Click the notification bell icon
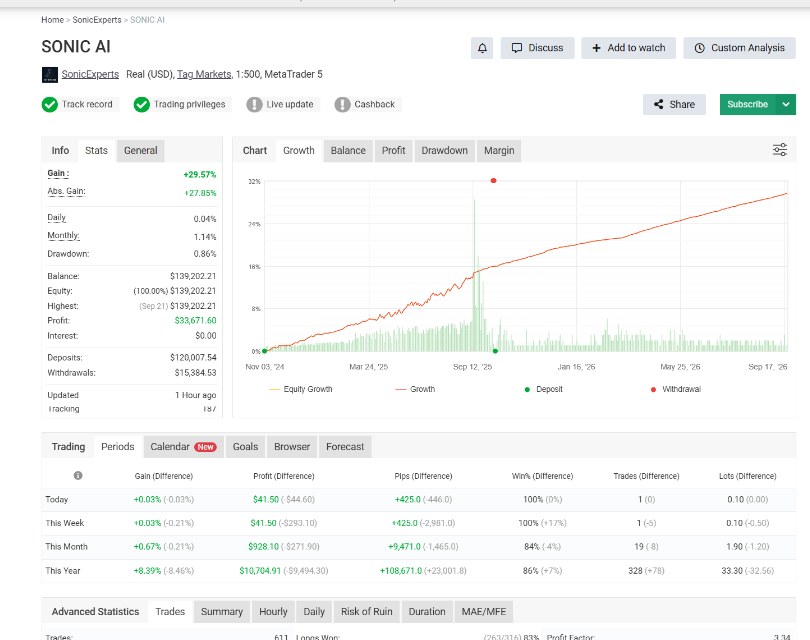This screenshot has height=640, width=810. point(482,48)
